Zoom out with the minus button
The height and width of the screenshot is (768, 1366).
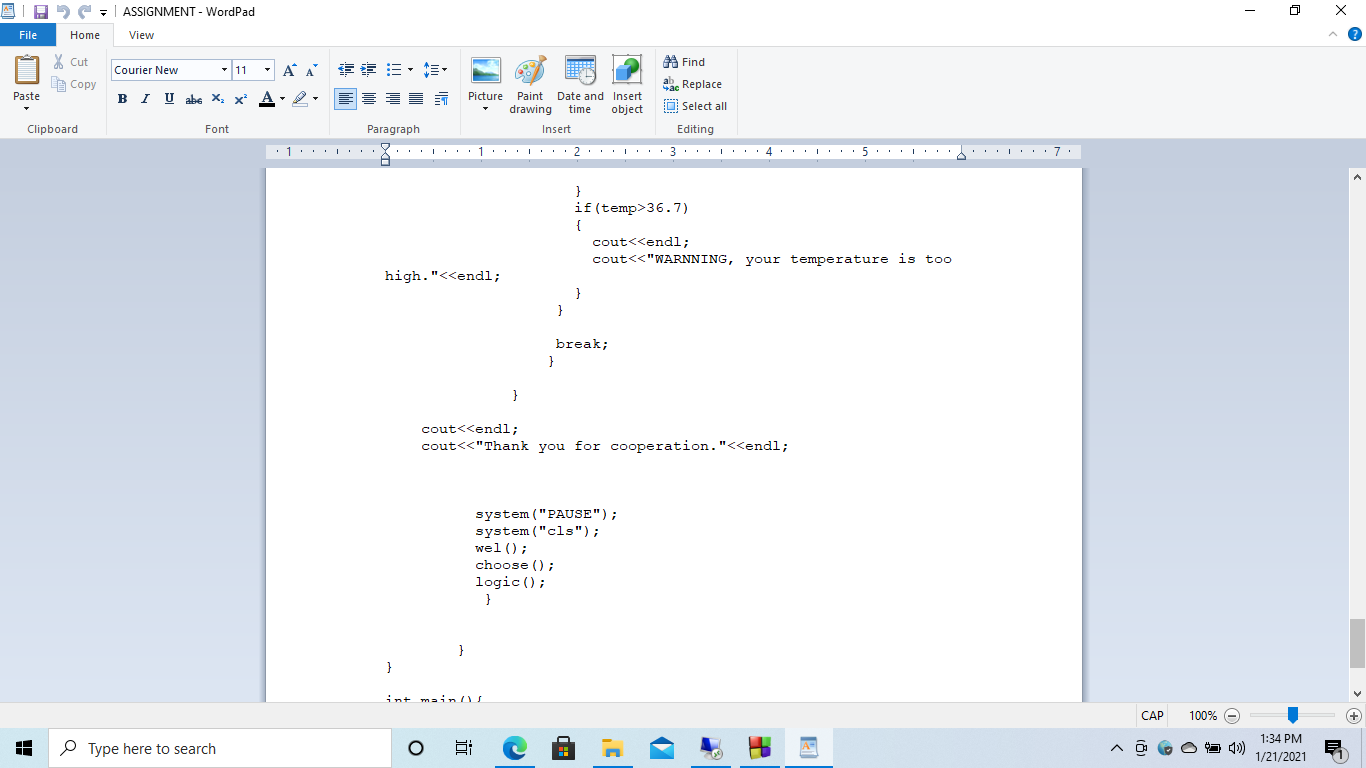1232,716
